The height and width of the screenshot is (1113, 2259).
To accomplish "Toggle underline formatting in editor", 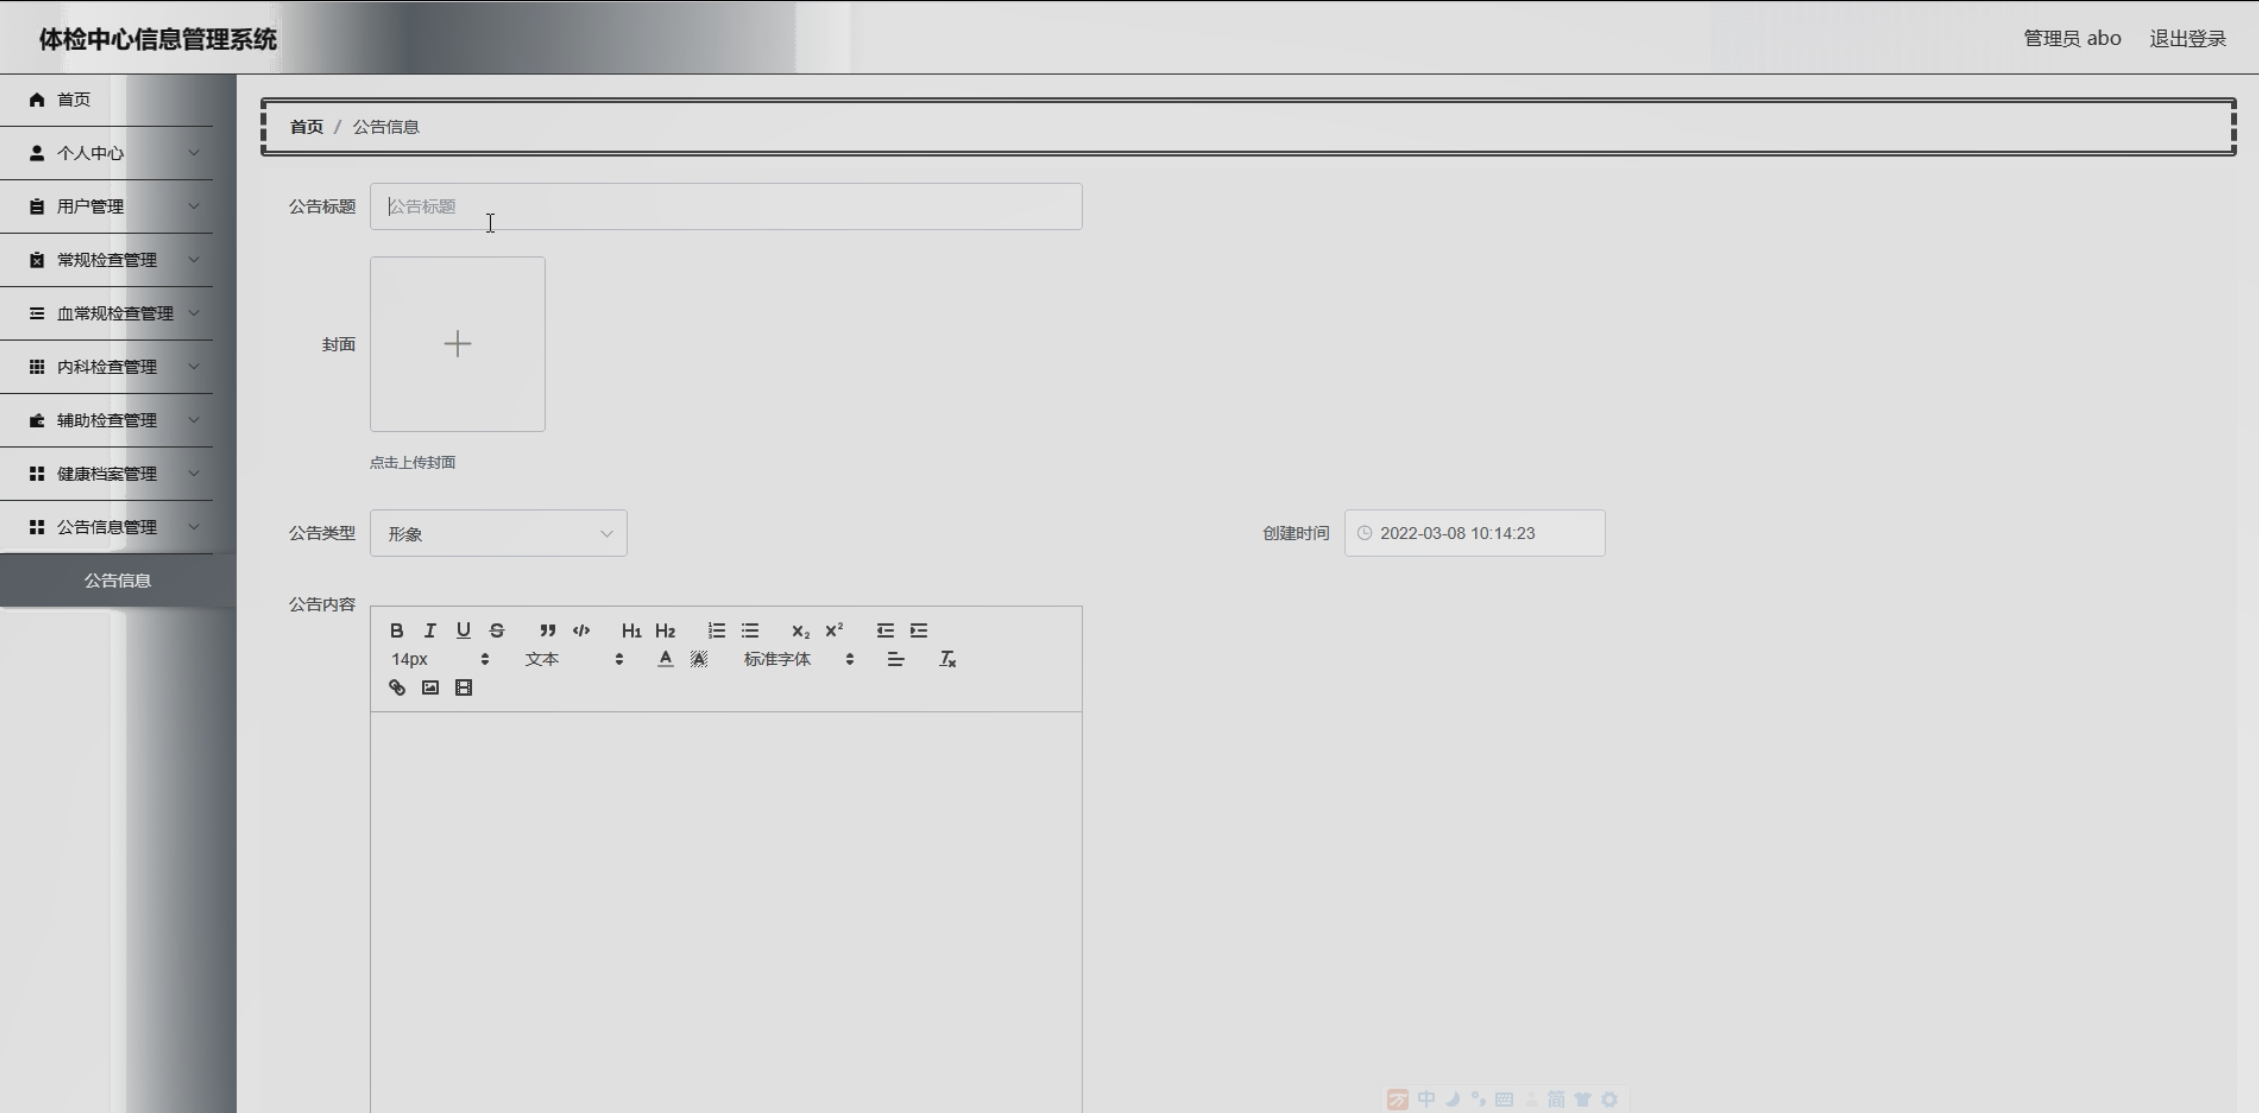I will 463,631.
